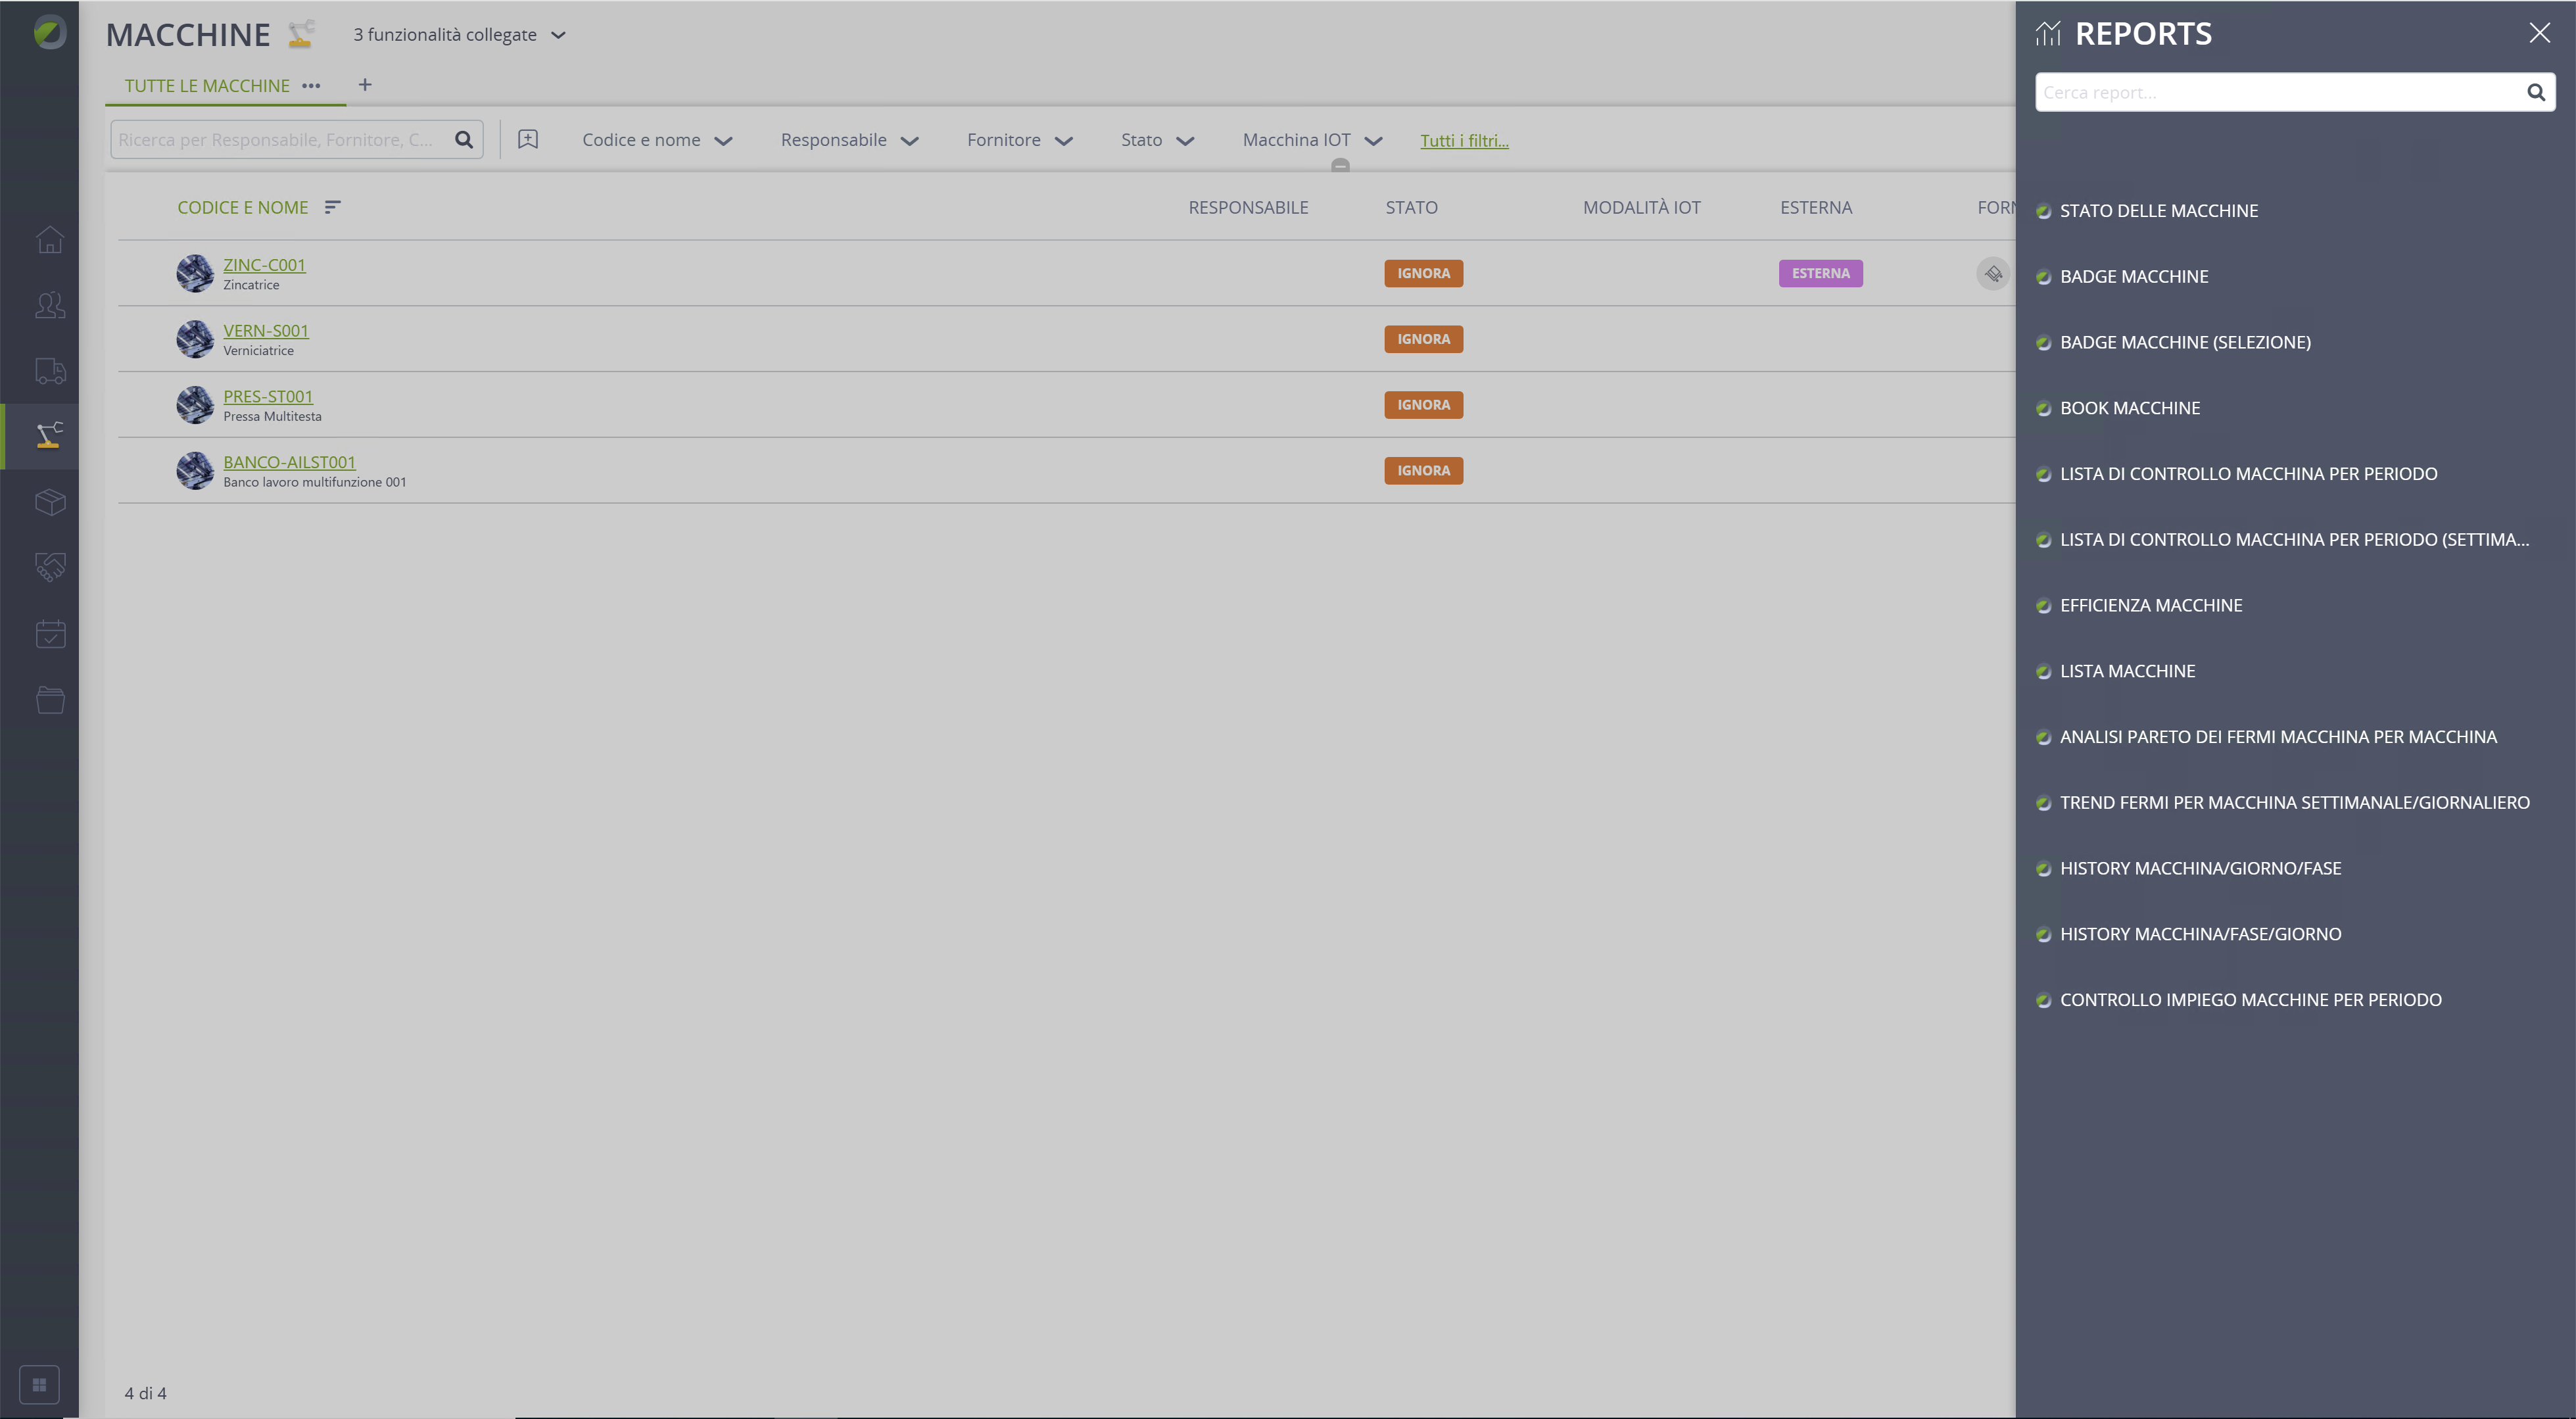Sort by the ESTERNA column header
The height and width of the screenshot is (1419, 2576).
tap(1816, 208)
